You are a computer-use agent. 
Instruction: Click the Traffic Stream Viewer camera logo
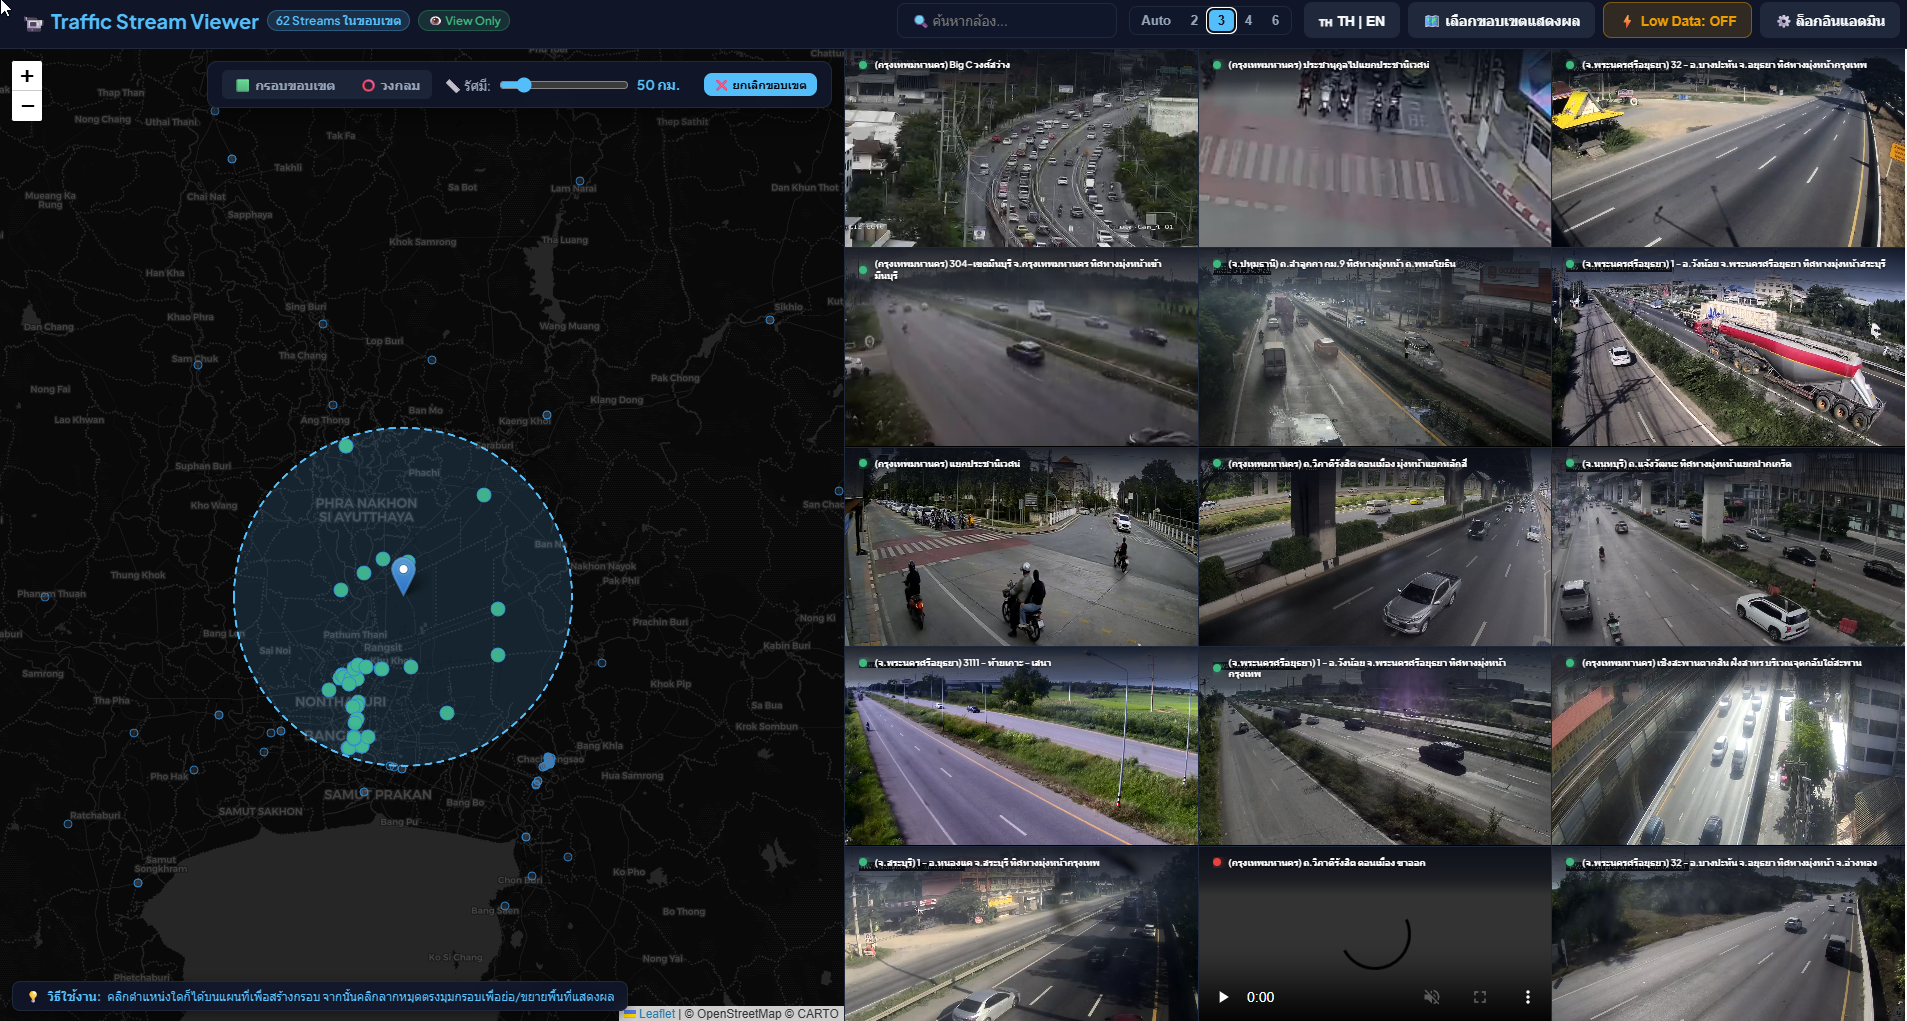coord(34,22)
